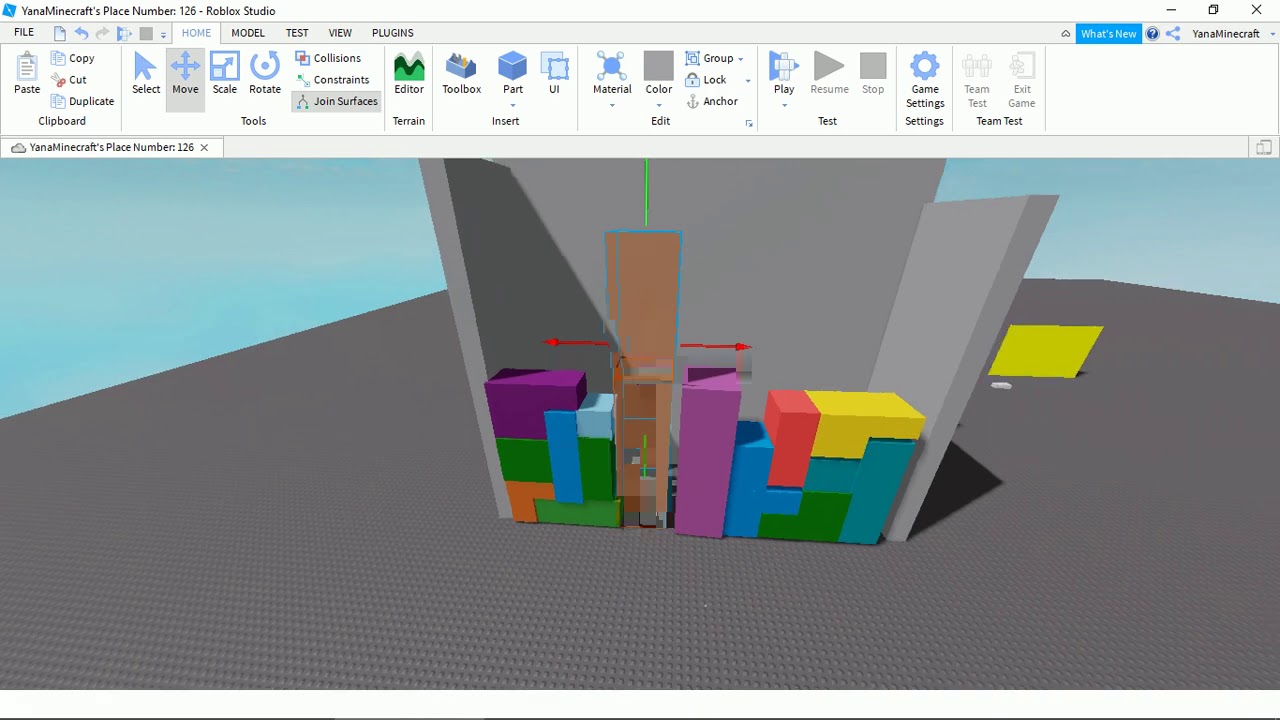Expand the Part type dropdown arrow
Viewport: 1280px width, 720px height.
[x=513, y=105]
